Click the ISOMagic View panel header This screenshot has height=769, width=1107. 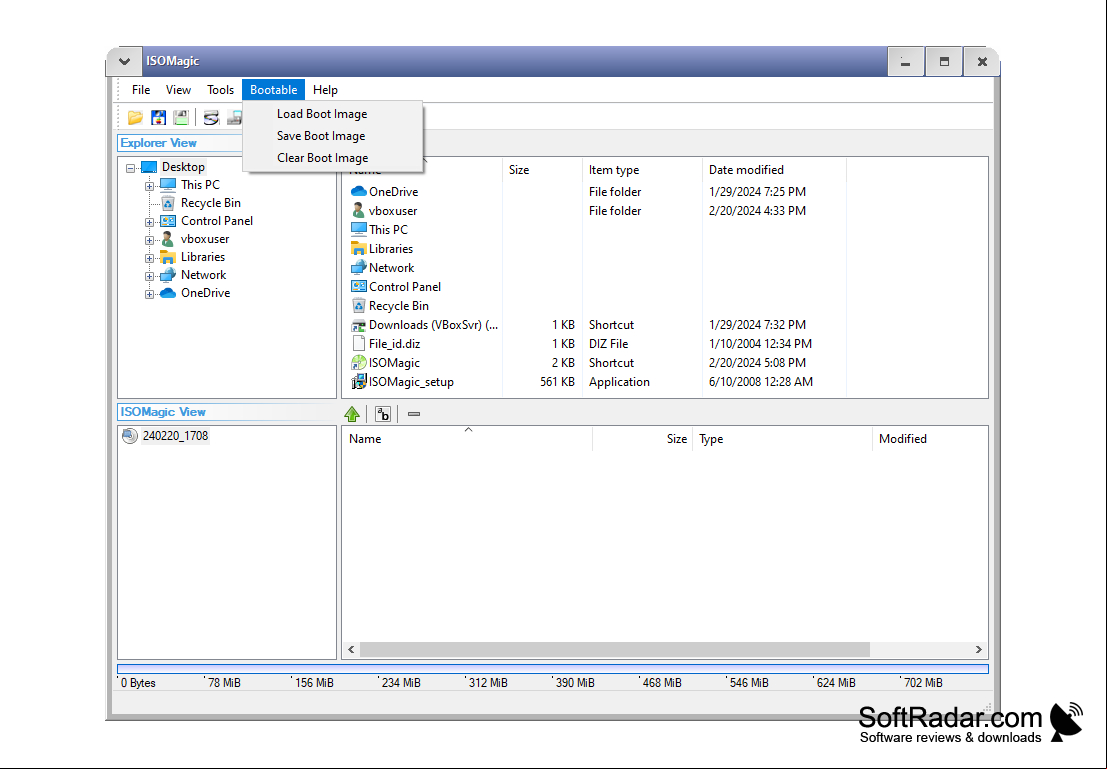pyautogui.click(x=227, y=412)
